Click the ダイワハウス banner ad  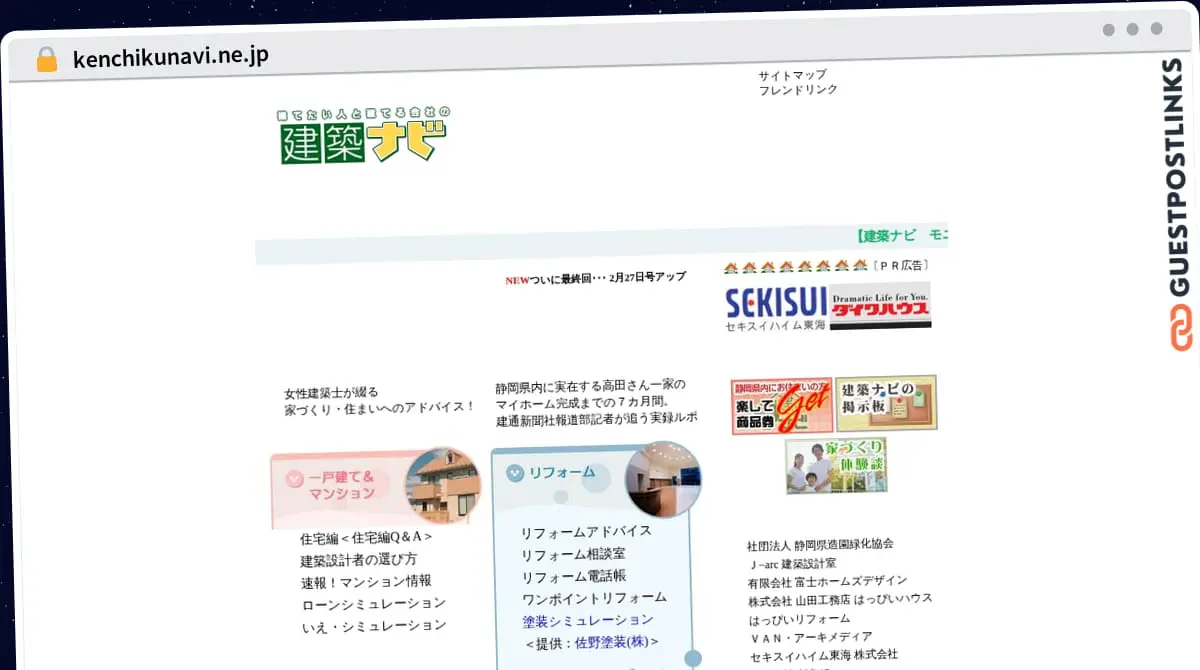pyautogui.click(x=880, y=305)
